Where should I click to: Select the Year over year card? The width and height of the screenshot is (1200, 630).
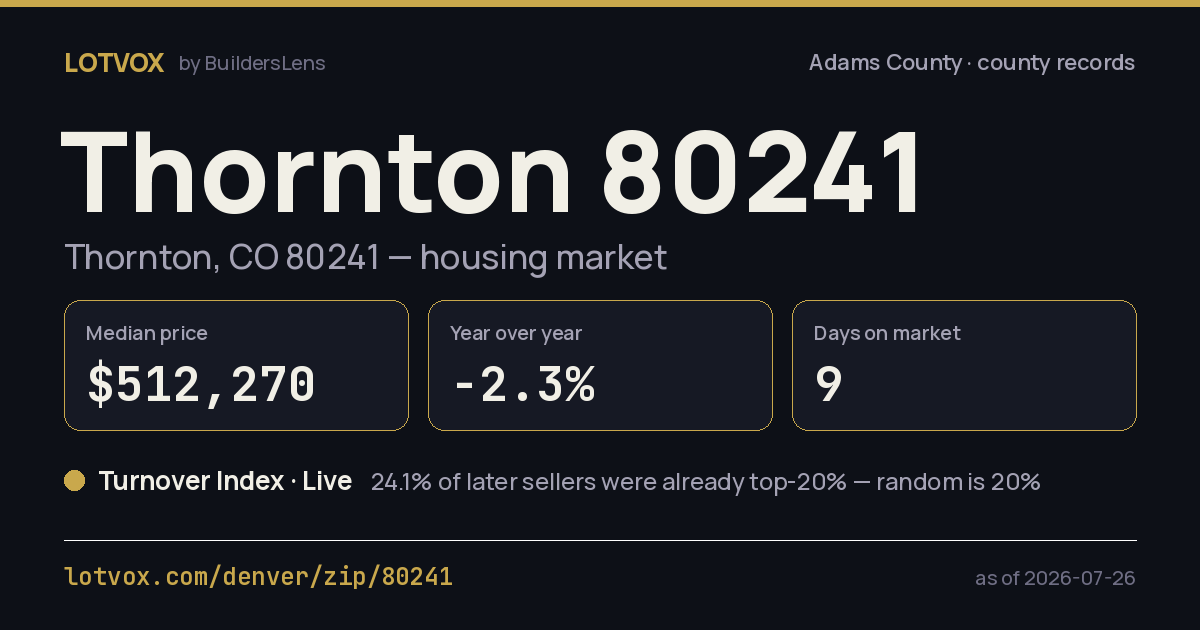pos(600,366)
